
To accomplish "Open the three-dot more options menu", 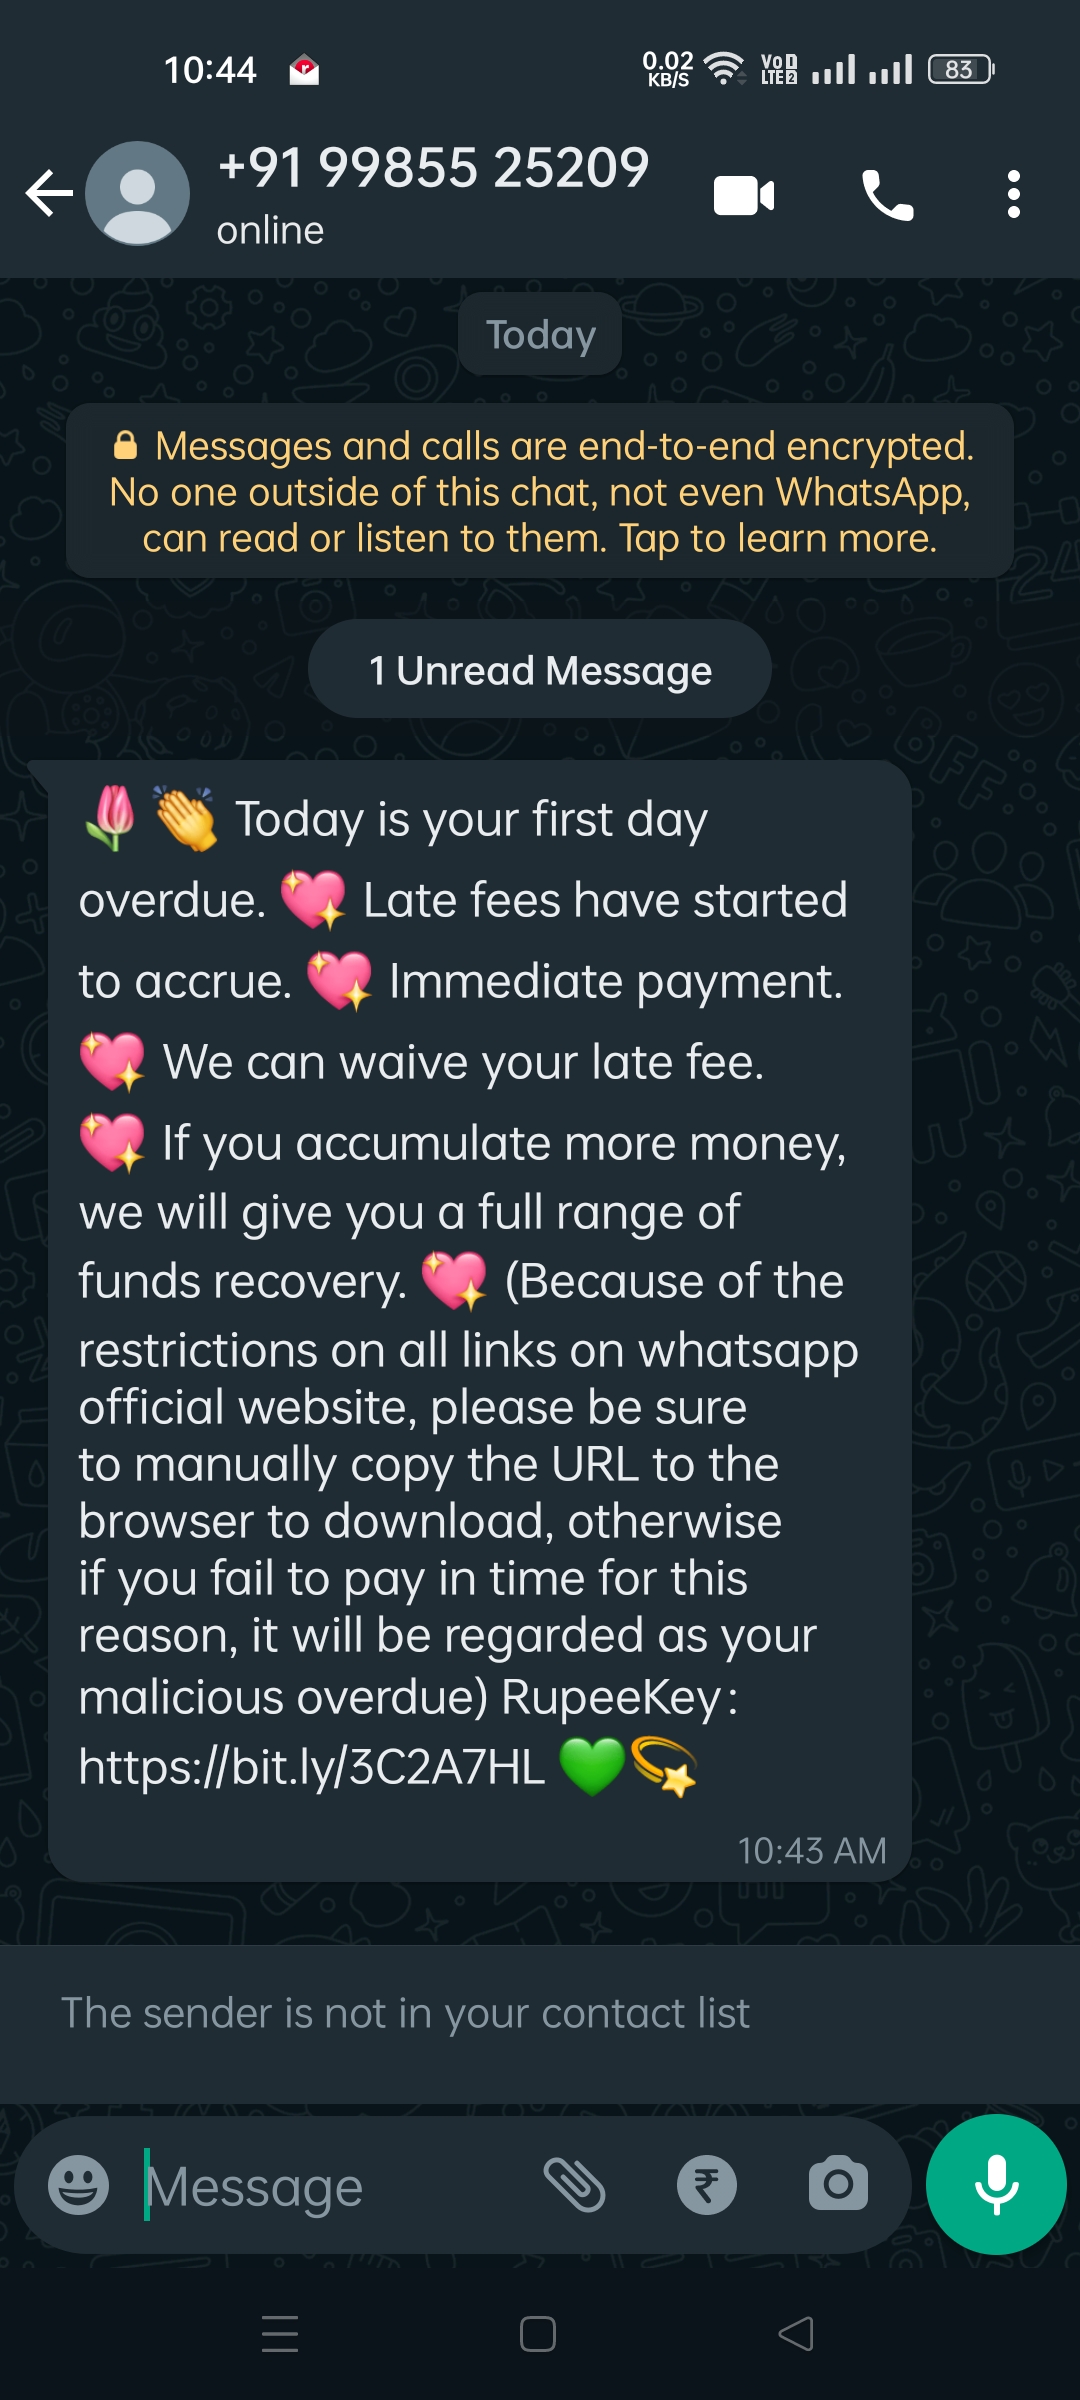I will pyautogui.click(x=1014, y=194).
